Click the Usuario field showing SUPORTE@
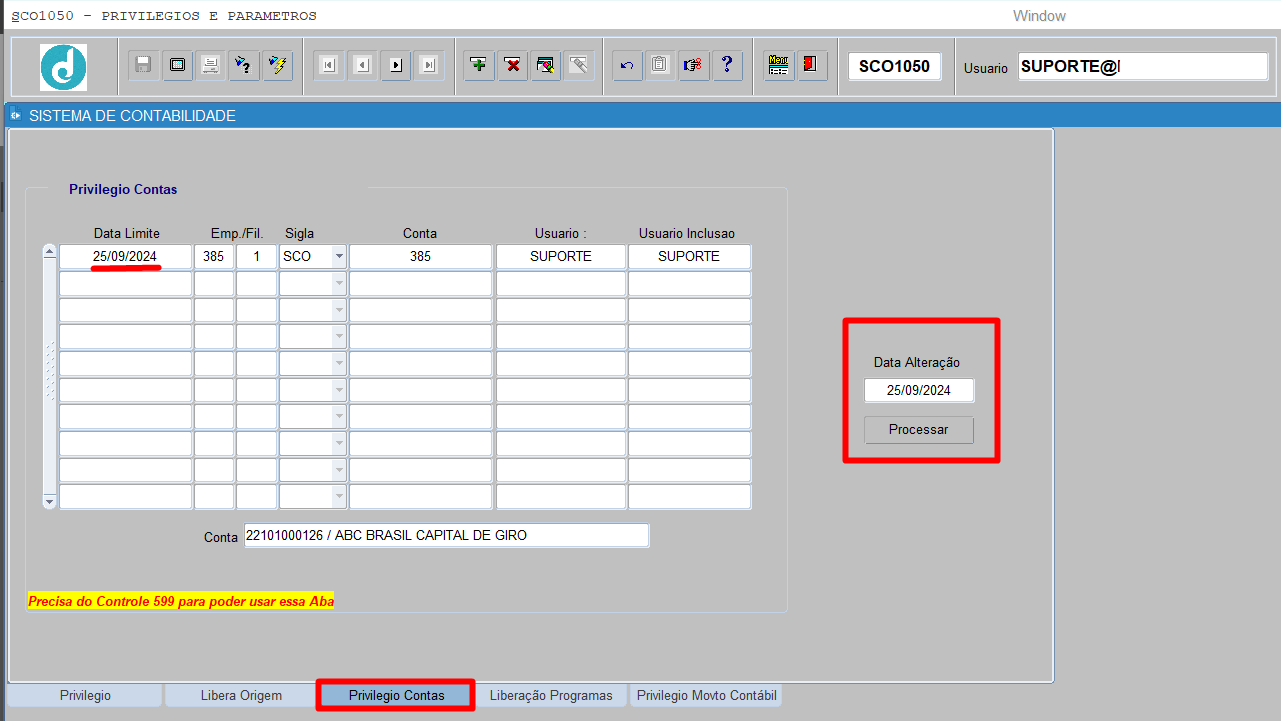The height and width of the screenshot is (721, 1281). [1143, 67]
